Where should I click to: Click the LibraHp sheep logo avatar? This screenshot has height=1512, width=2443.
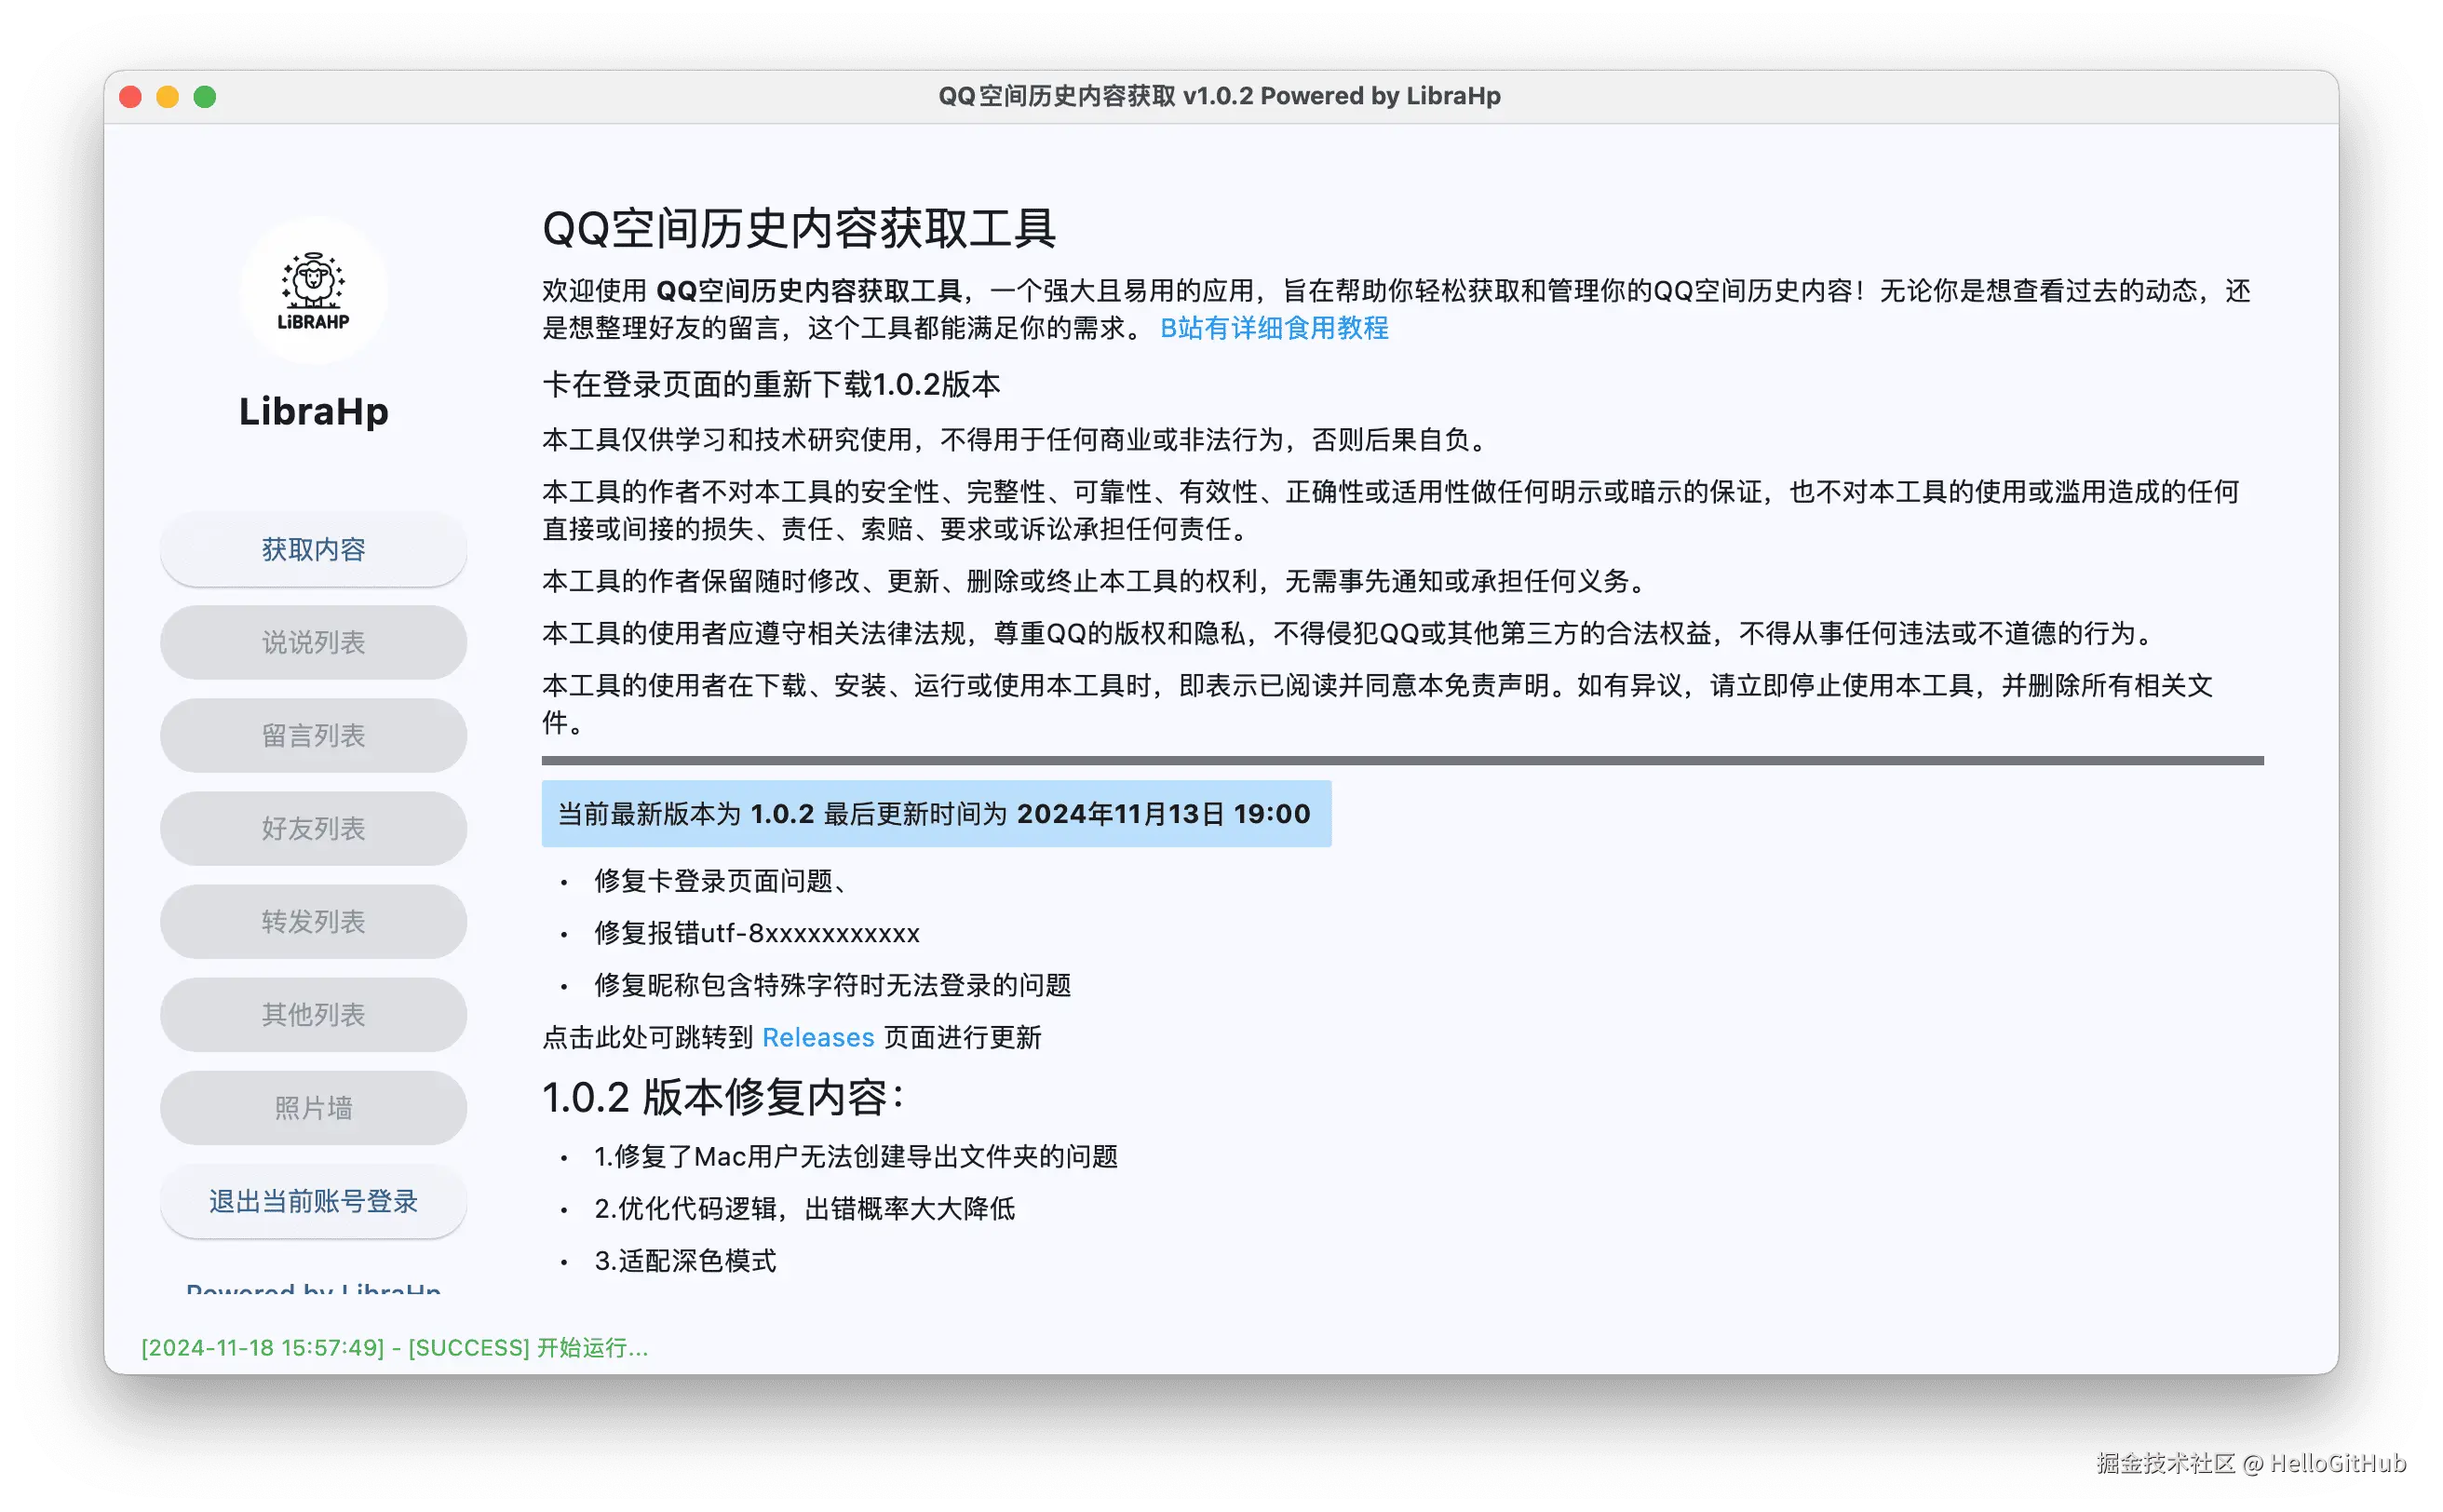[313, 290]
